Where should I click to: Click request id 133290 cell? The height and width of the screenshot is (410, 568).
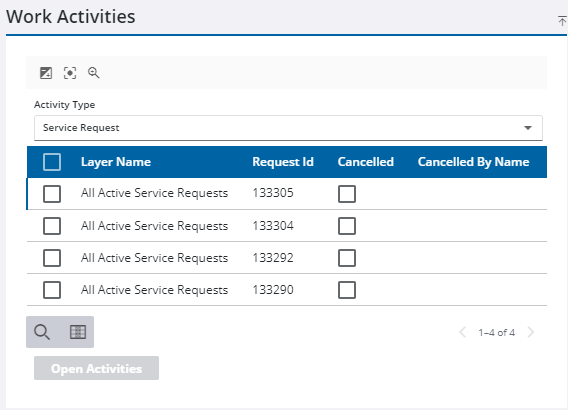pos(273,289)
